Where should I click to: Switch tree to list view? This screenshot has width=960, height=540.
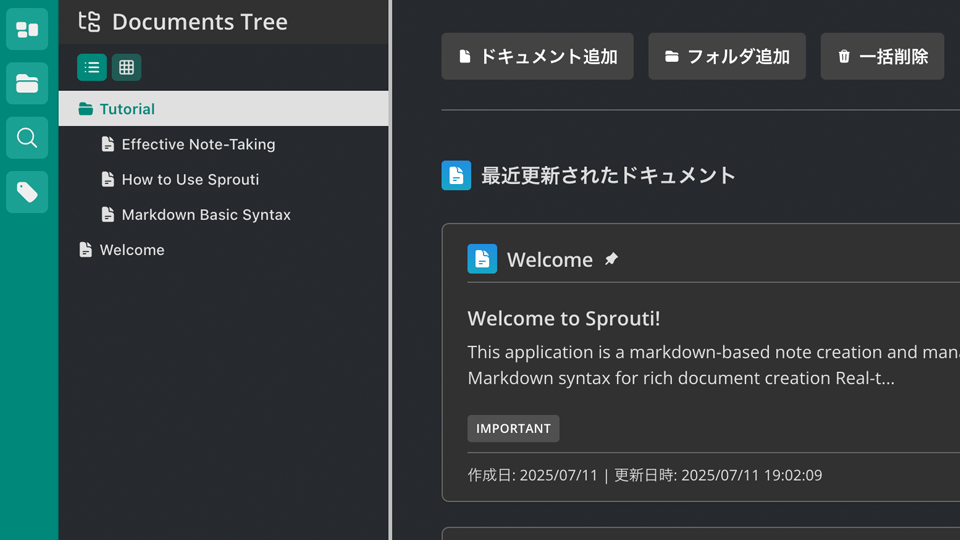click(x=92, y=67)
